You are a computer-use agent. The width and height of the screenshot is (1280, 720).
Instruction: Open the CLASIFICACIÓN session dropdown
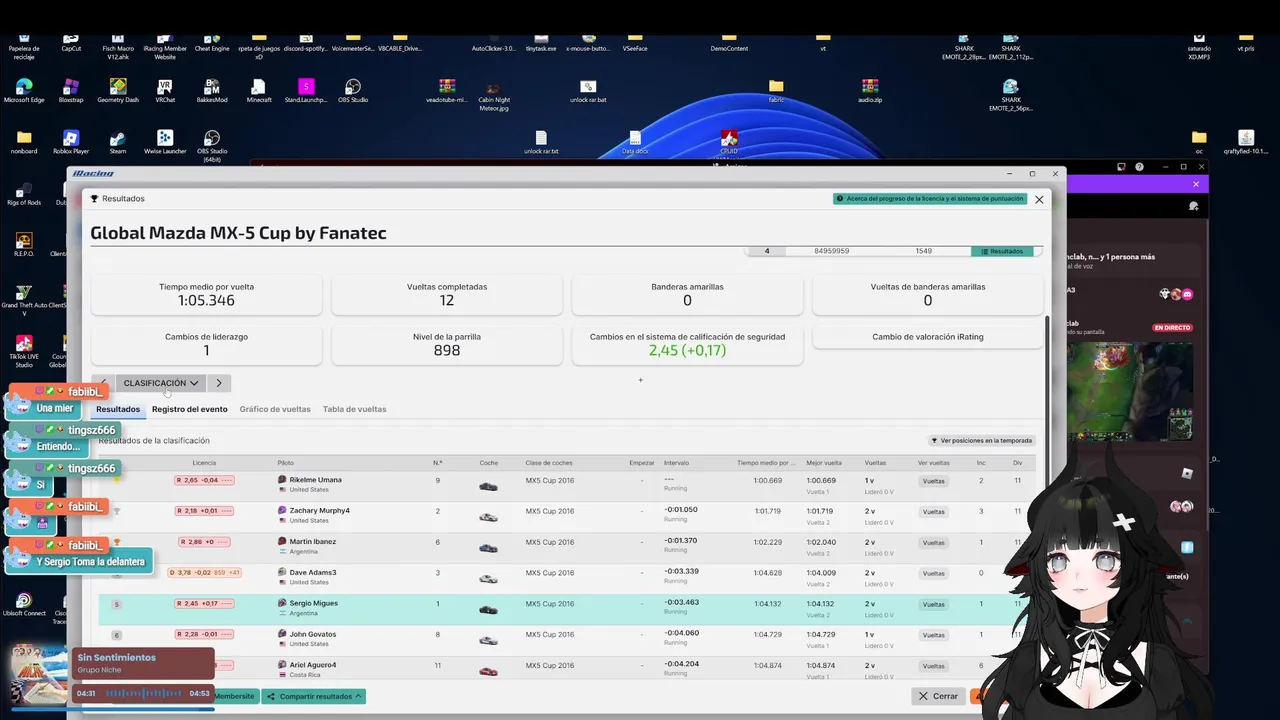click(x=160, y=383)
